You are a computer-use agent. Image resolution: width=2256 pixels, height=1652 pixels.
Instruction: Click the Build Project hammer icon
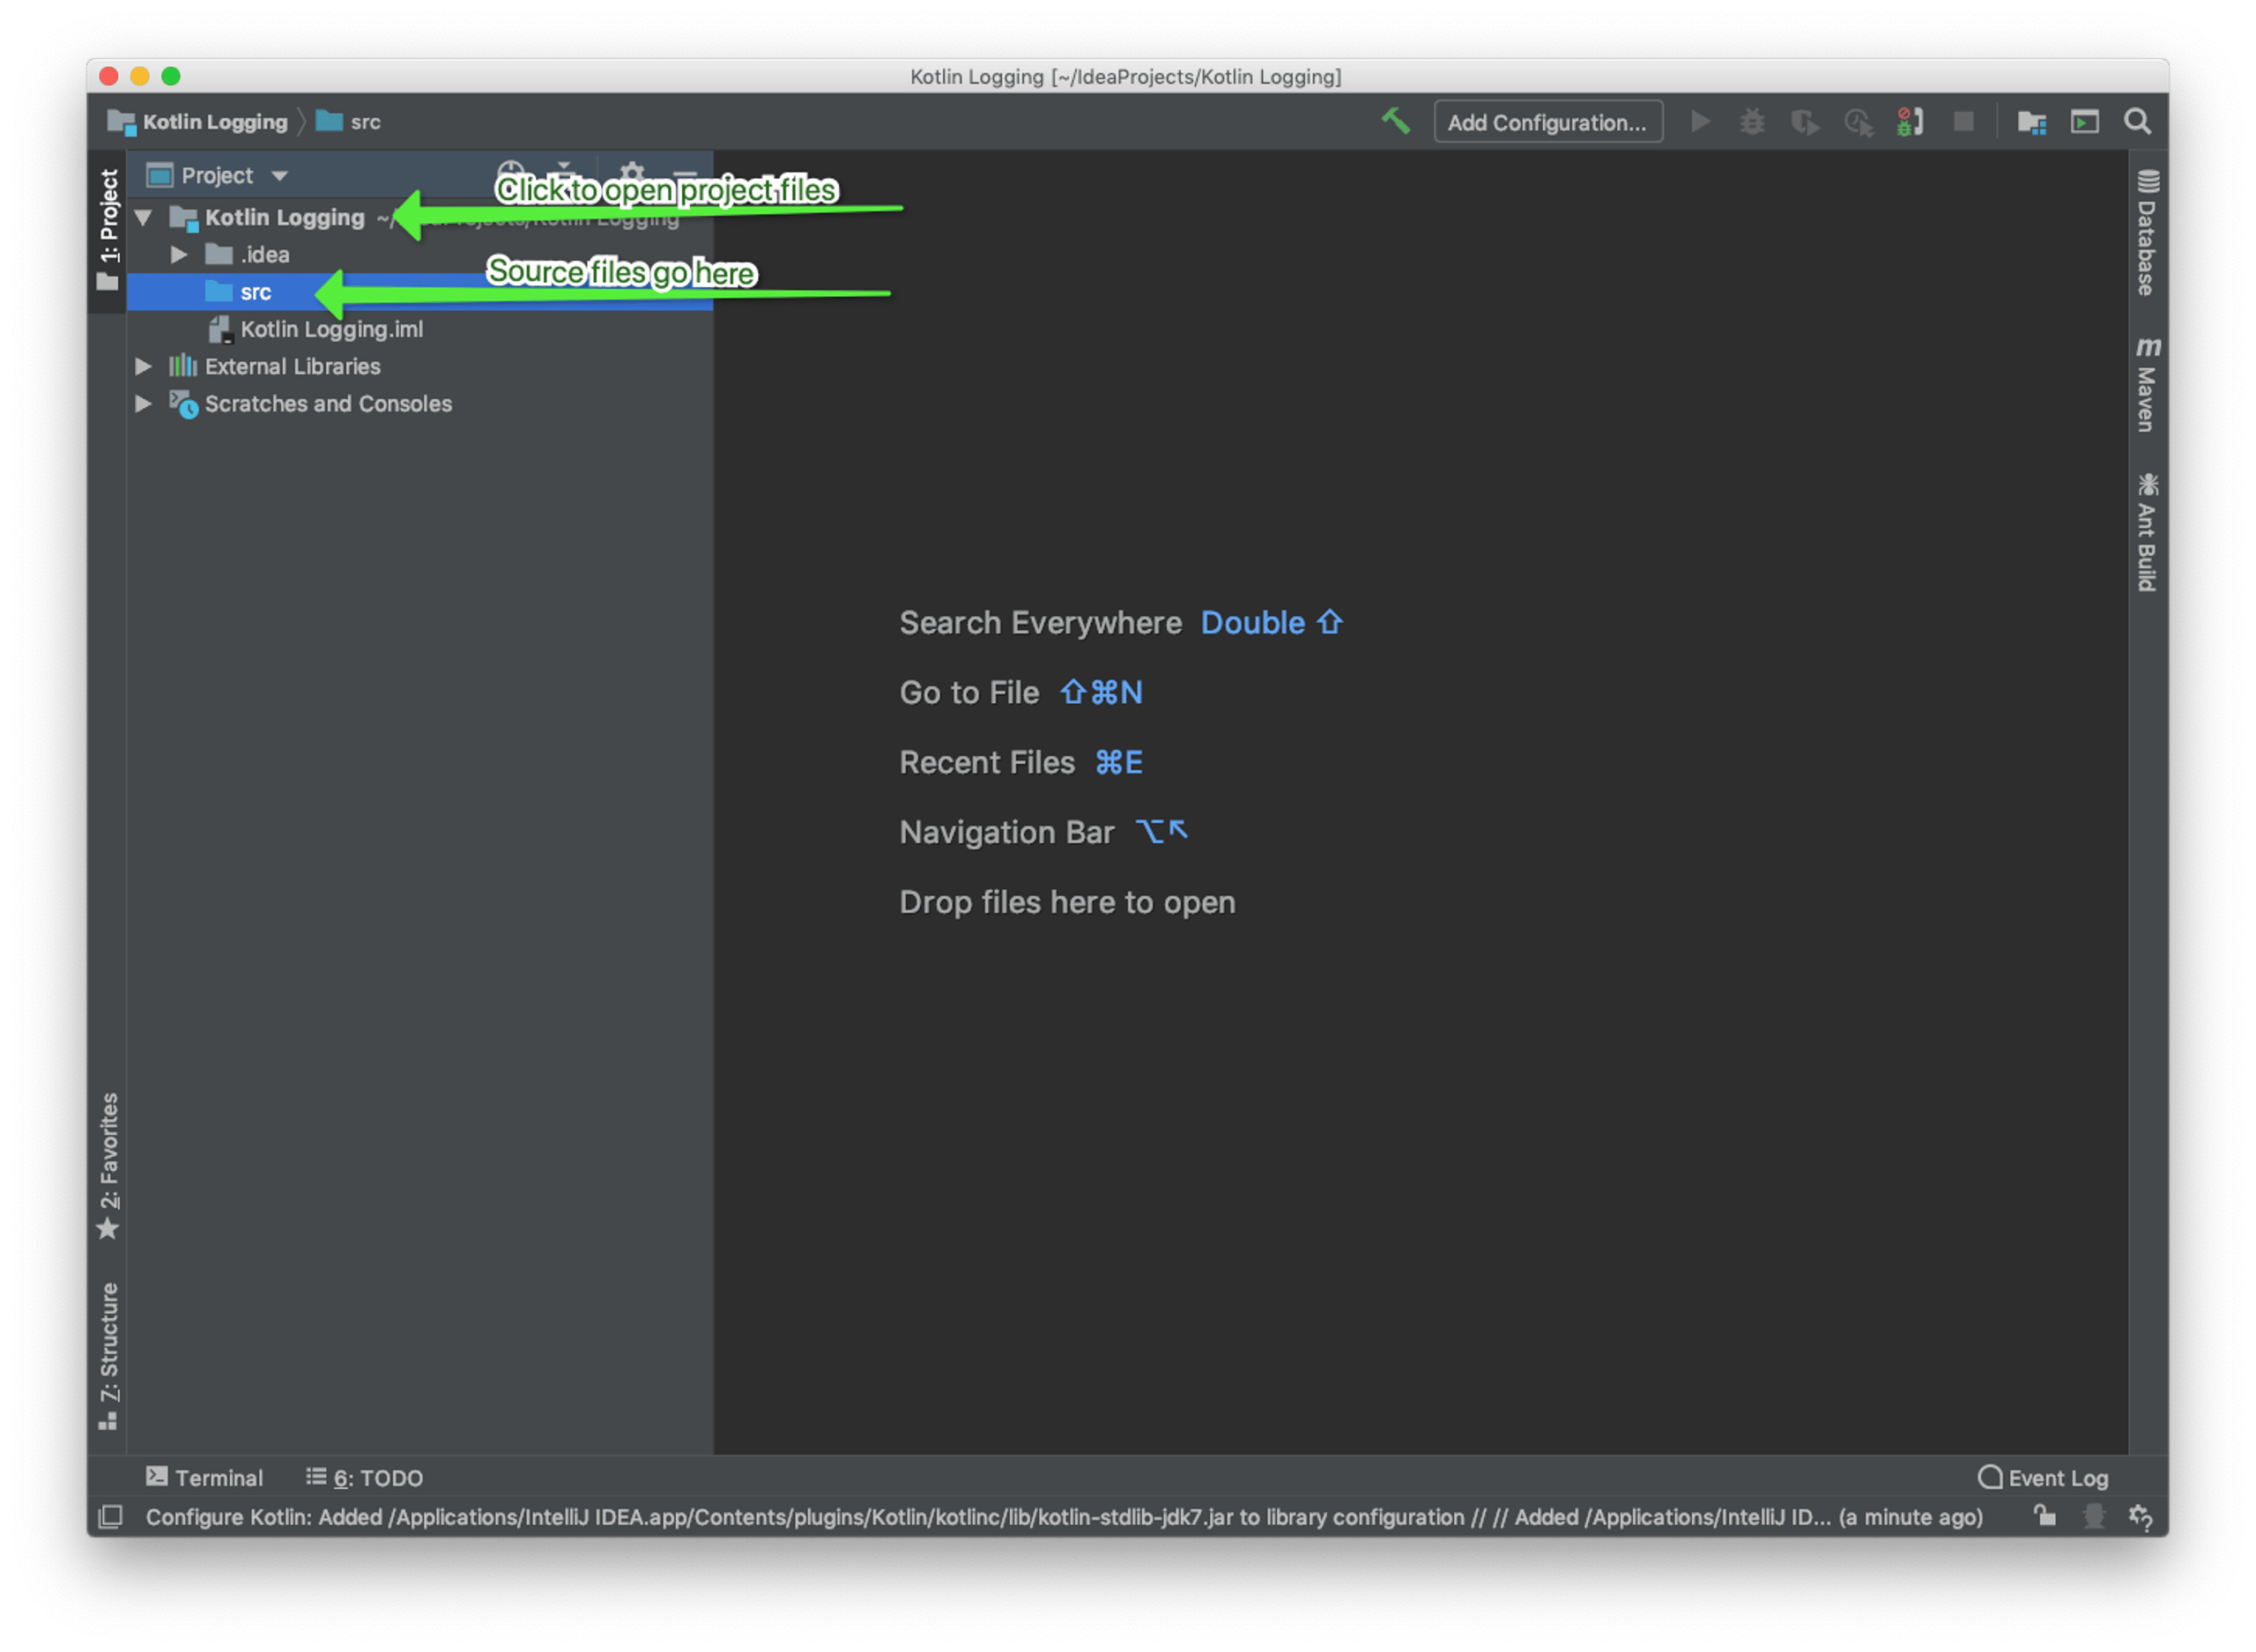pyautogui.click(x=1395, y=122)
